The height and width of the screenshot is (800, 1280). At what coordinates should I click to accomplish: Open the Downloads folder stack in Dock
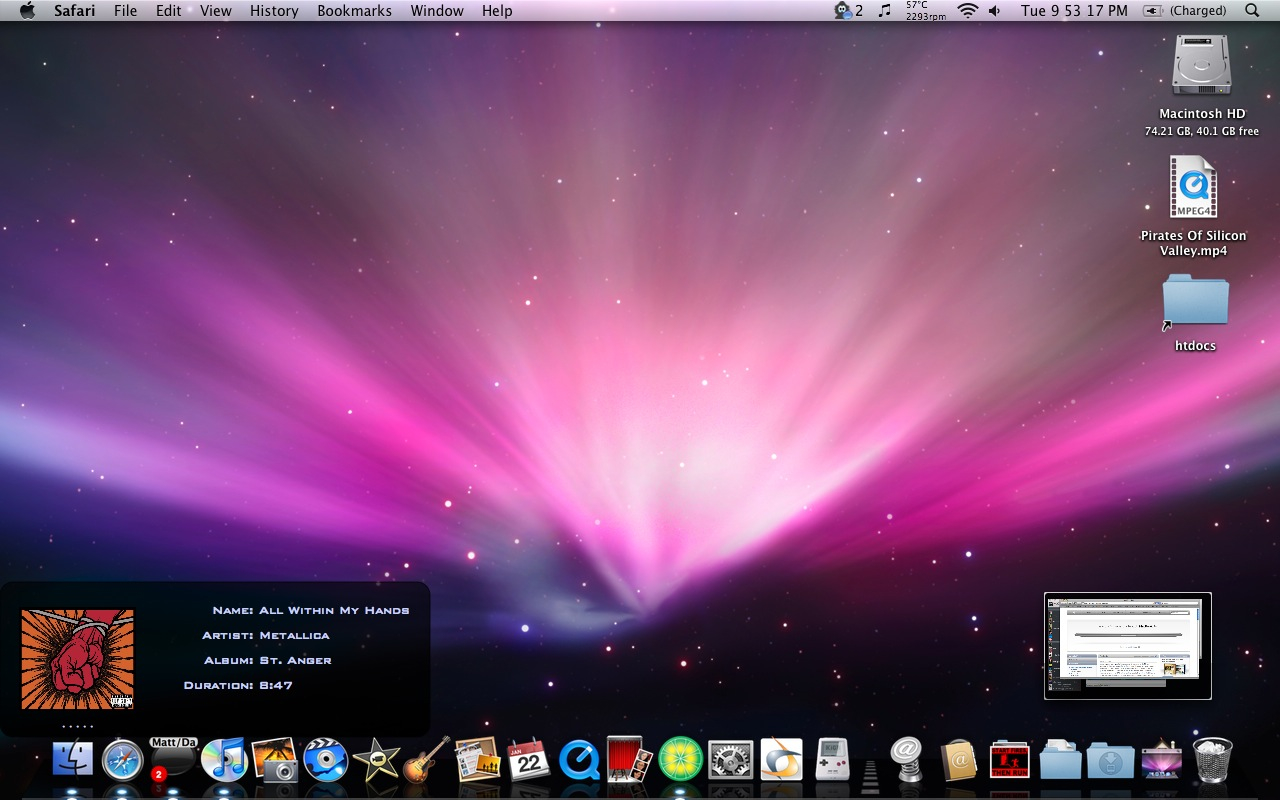point(1110,762)
